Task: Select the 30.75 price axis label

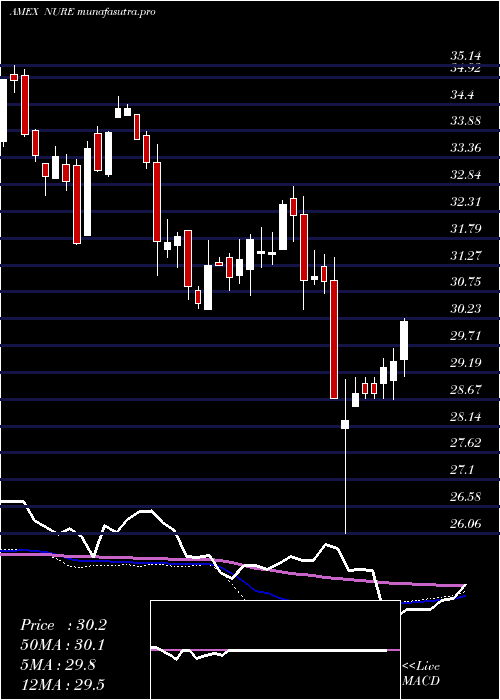Action: pyautogui.click(x=466, y=282)
